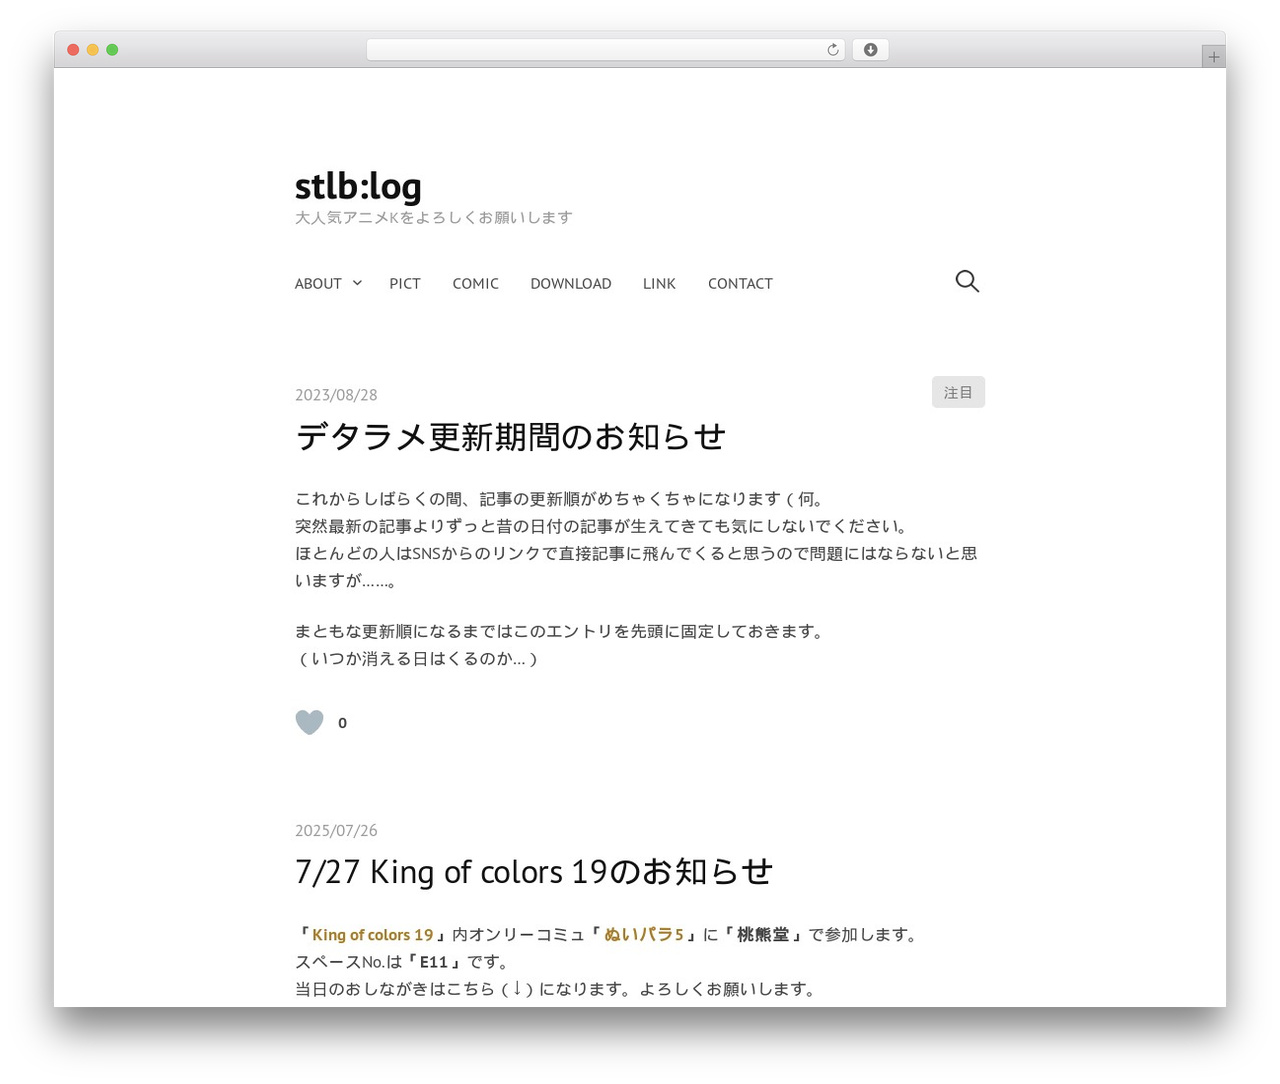Click the stlb:log site title

358,186
